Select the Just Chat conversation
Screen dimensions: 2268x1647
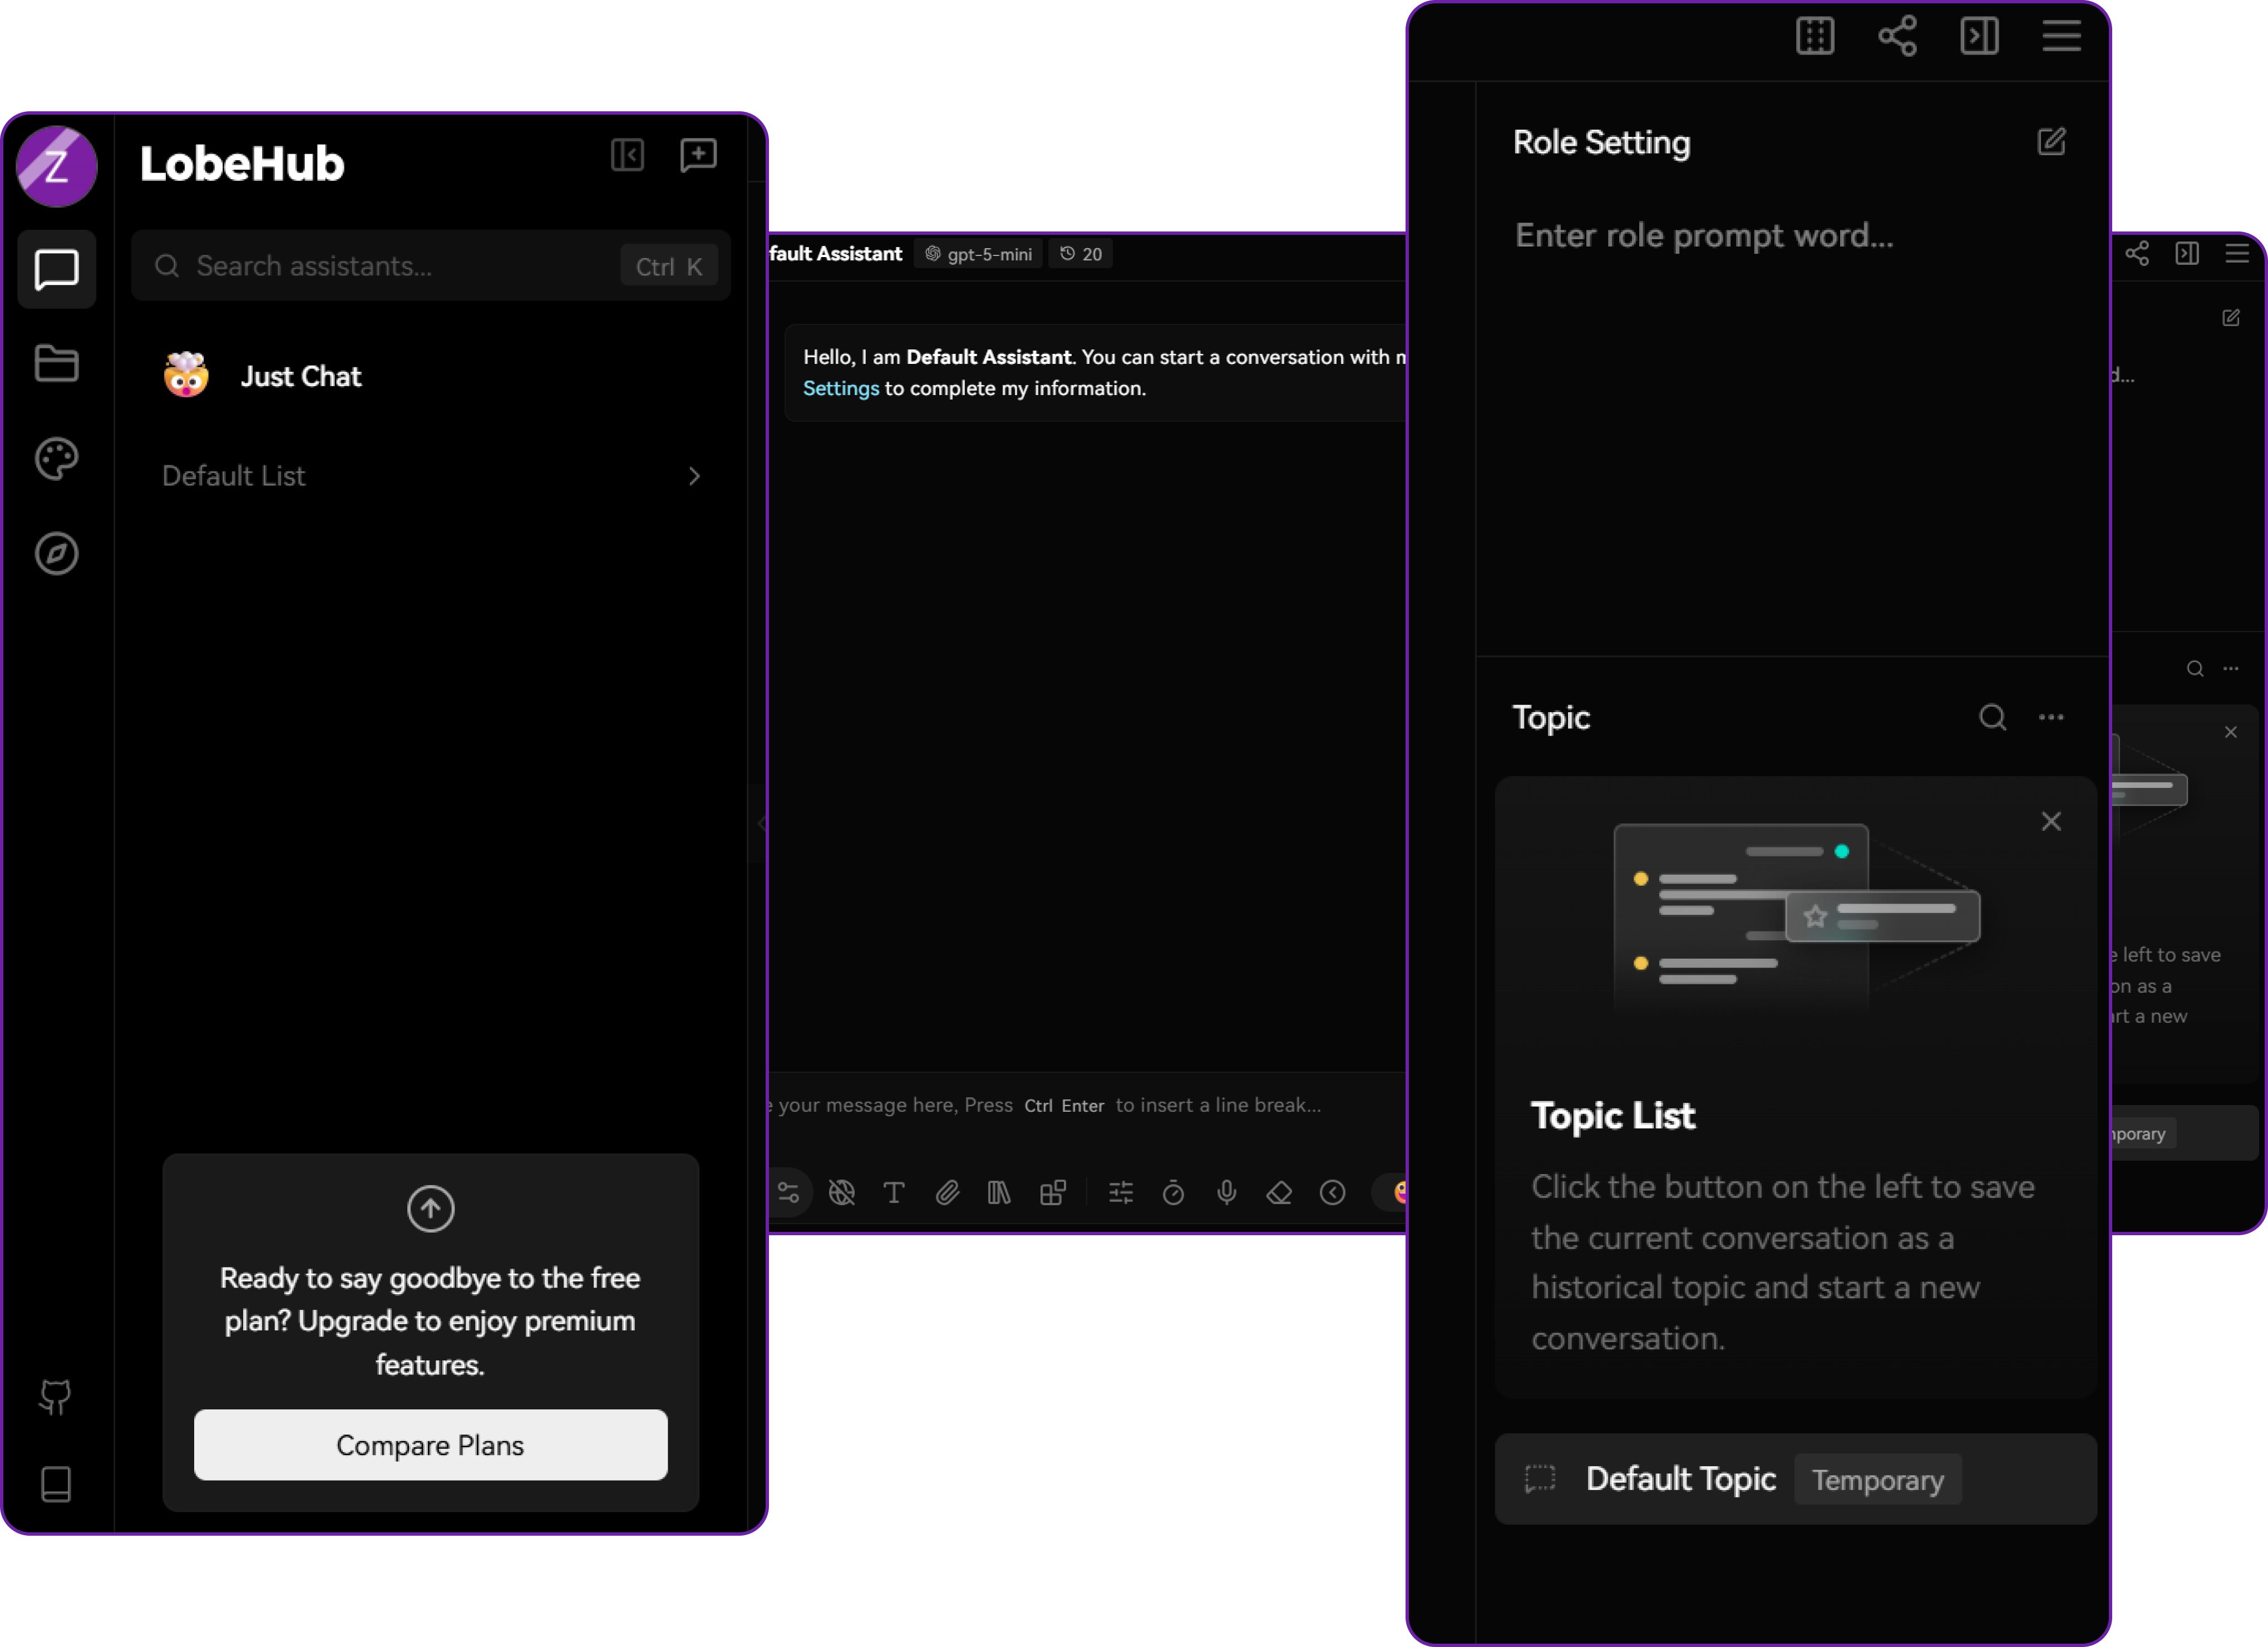click(x=300, y=376)
